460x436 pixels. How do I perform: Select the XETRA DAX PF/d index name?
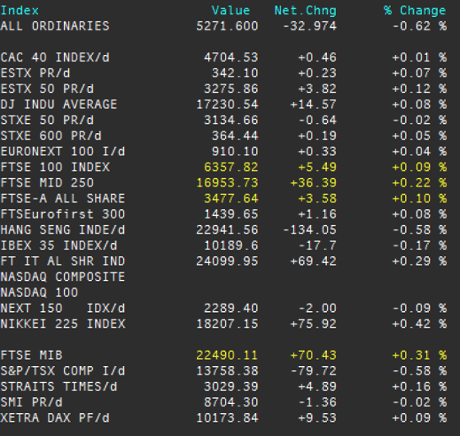[55, 418]
